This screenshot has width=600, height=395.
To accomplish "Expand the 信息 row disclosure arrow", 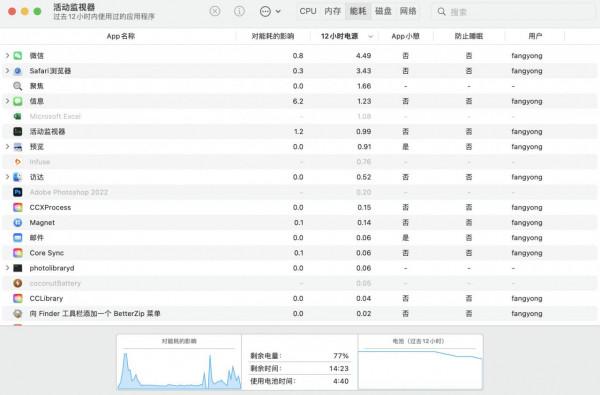I will pyautogui.click(x=7, y=101).
